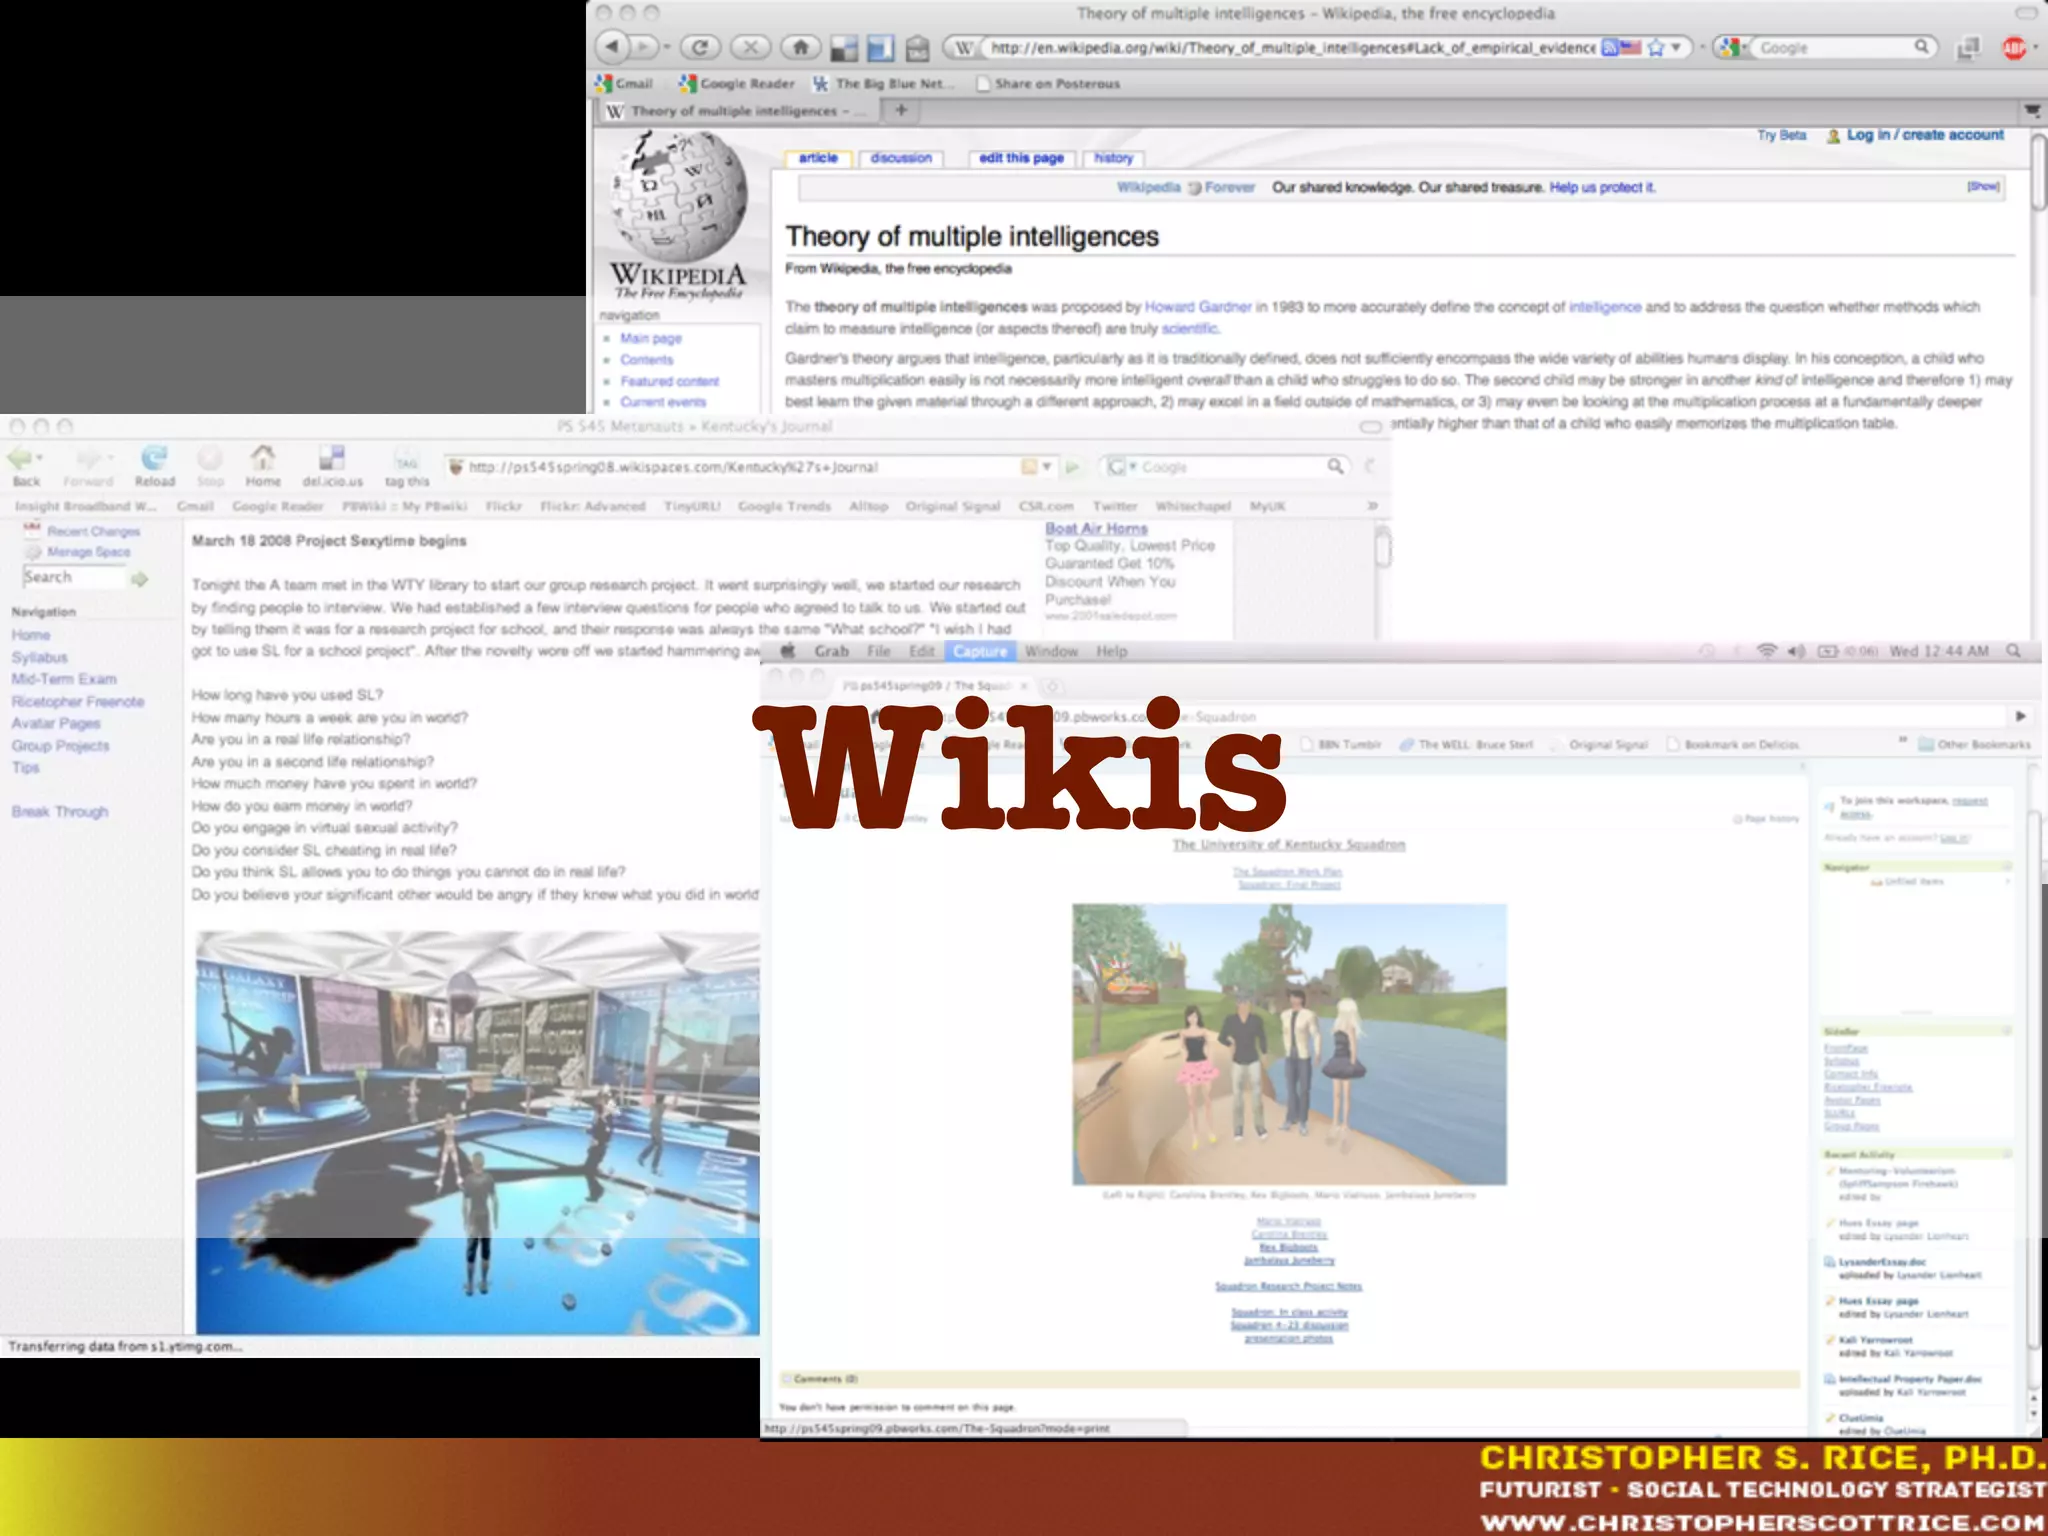Click the scrollbar thumb in Kentucky's Journal window
Screen dimensions: 2048x1536
click(x=1382, y=548)
